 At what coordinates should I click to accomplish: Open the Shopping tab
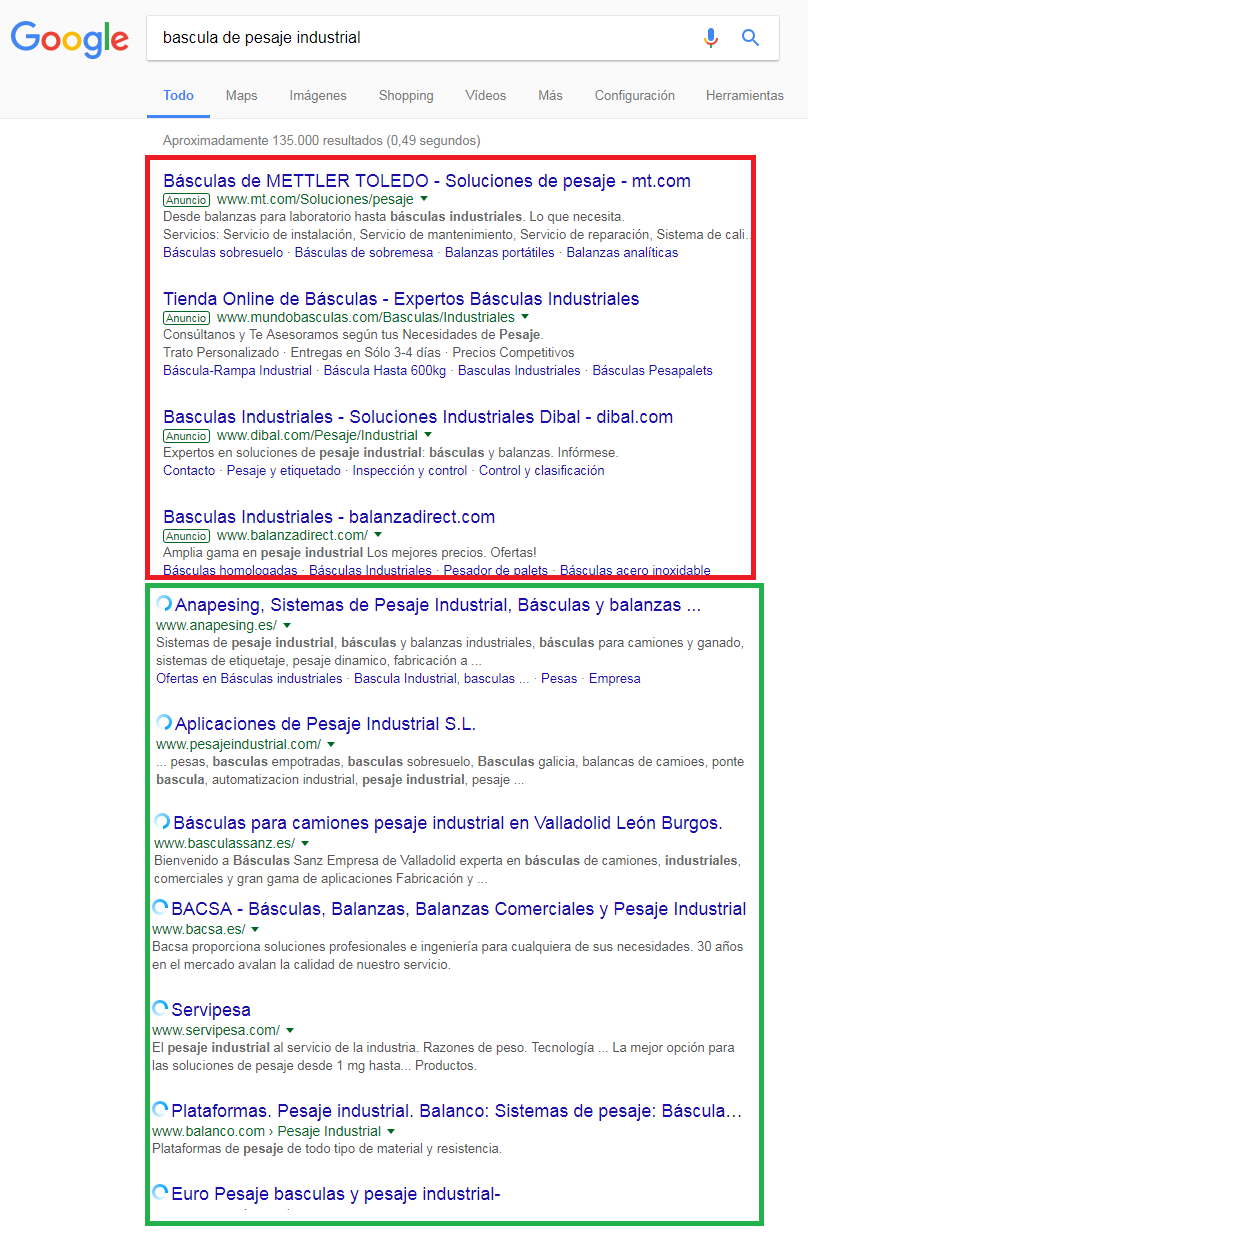(x=405, y=95)
